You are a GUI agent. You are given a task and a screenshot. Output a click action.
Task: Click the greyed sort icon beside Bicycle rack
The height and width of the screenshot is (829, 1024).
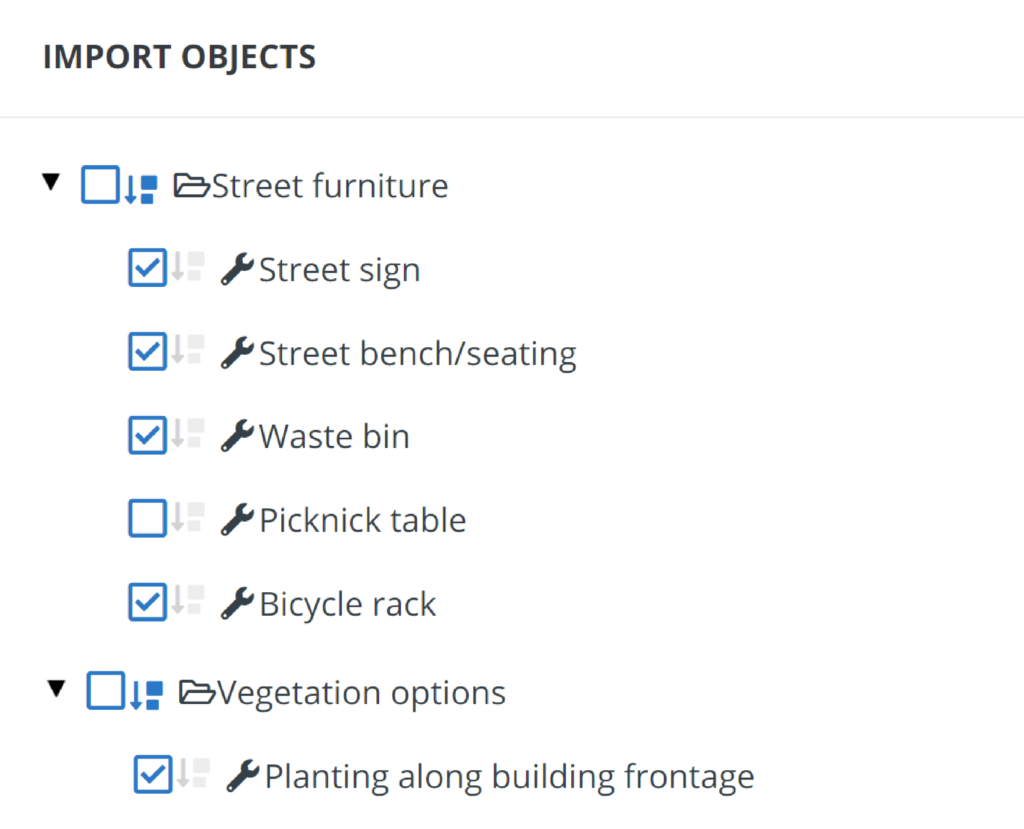(188, 600)
